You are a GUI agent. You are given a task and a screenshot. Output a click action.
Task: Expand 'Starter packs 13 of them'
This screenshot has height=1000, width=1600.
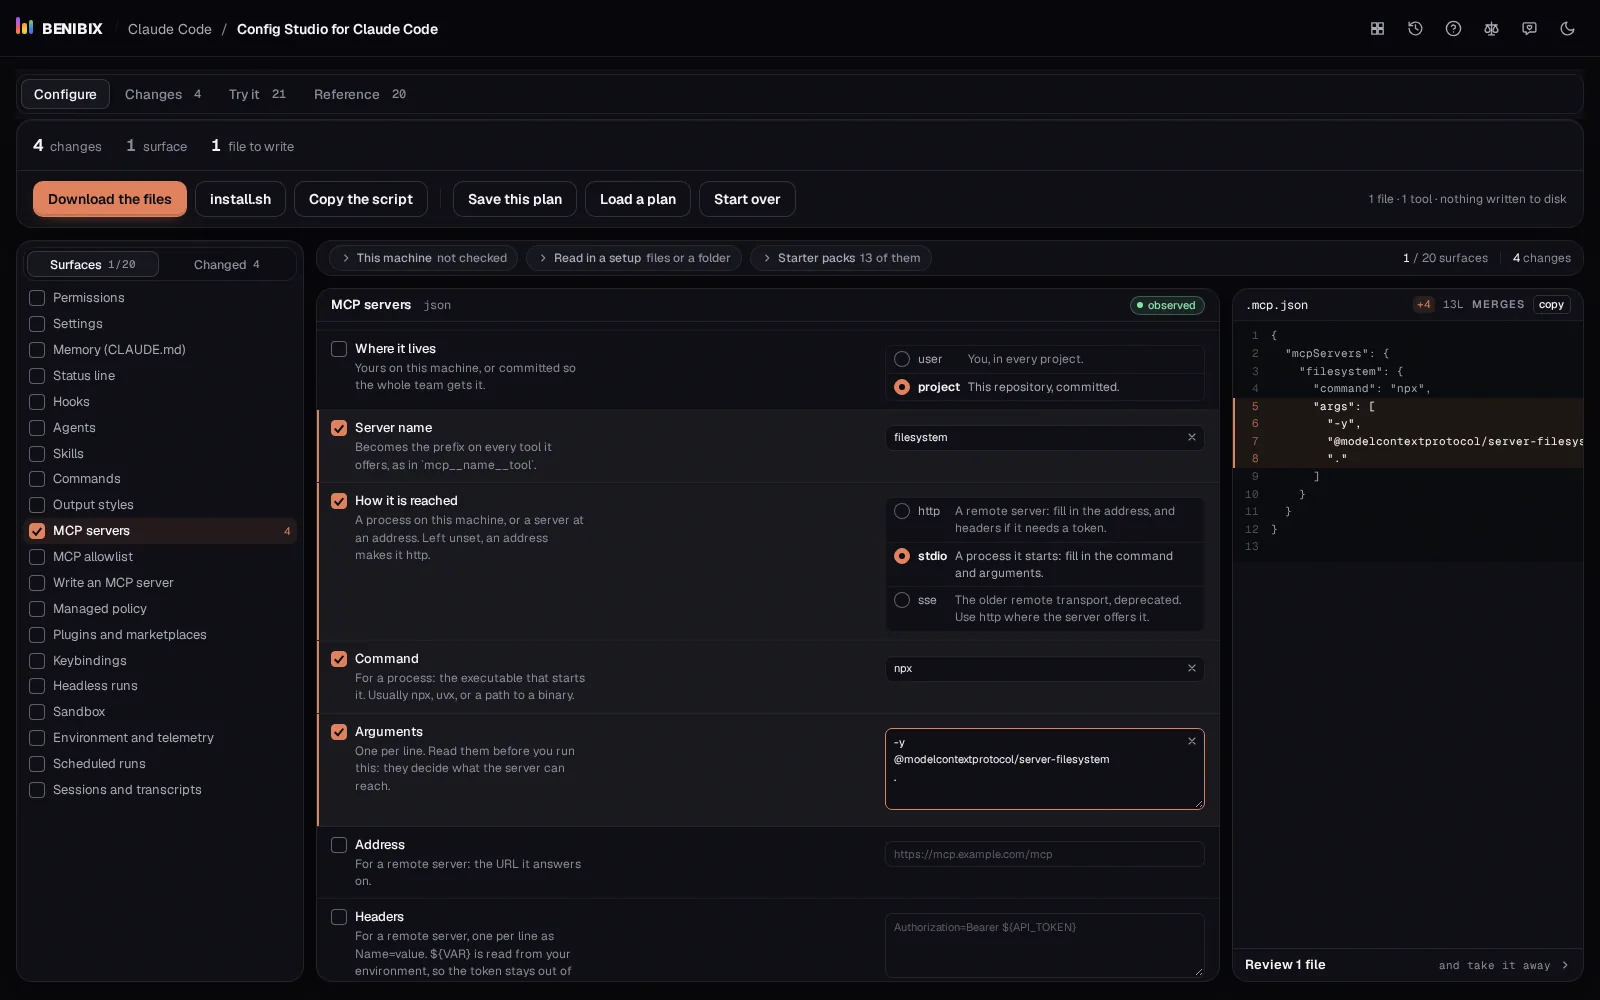[840, 258]
